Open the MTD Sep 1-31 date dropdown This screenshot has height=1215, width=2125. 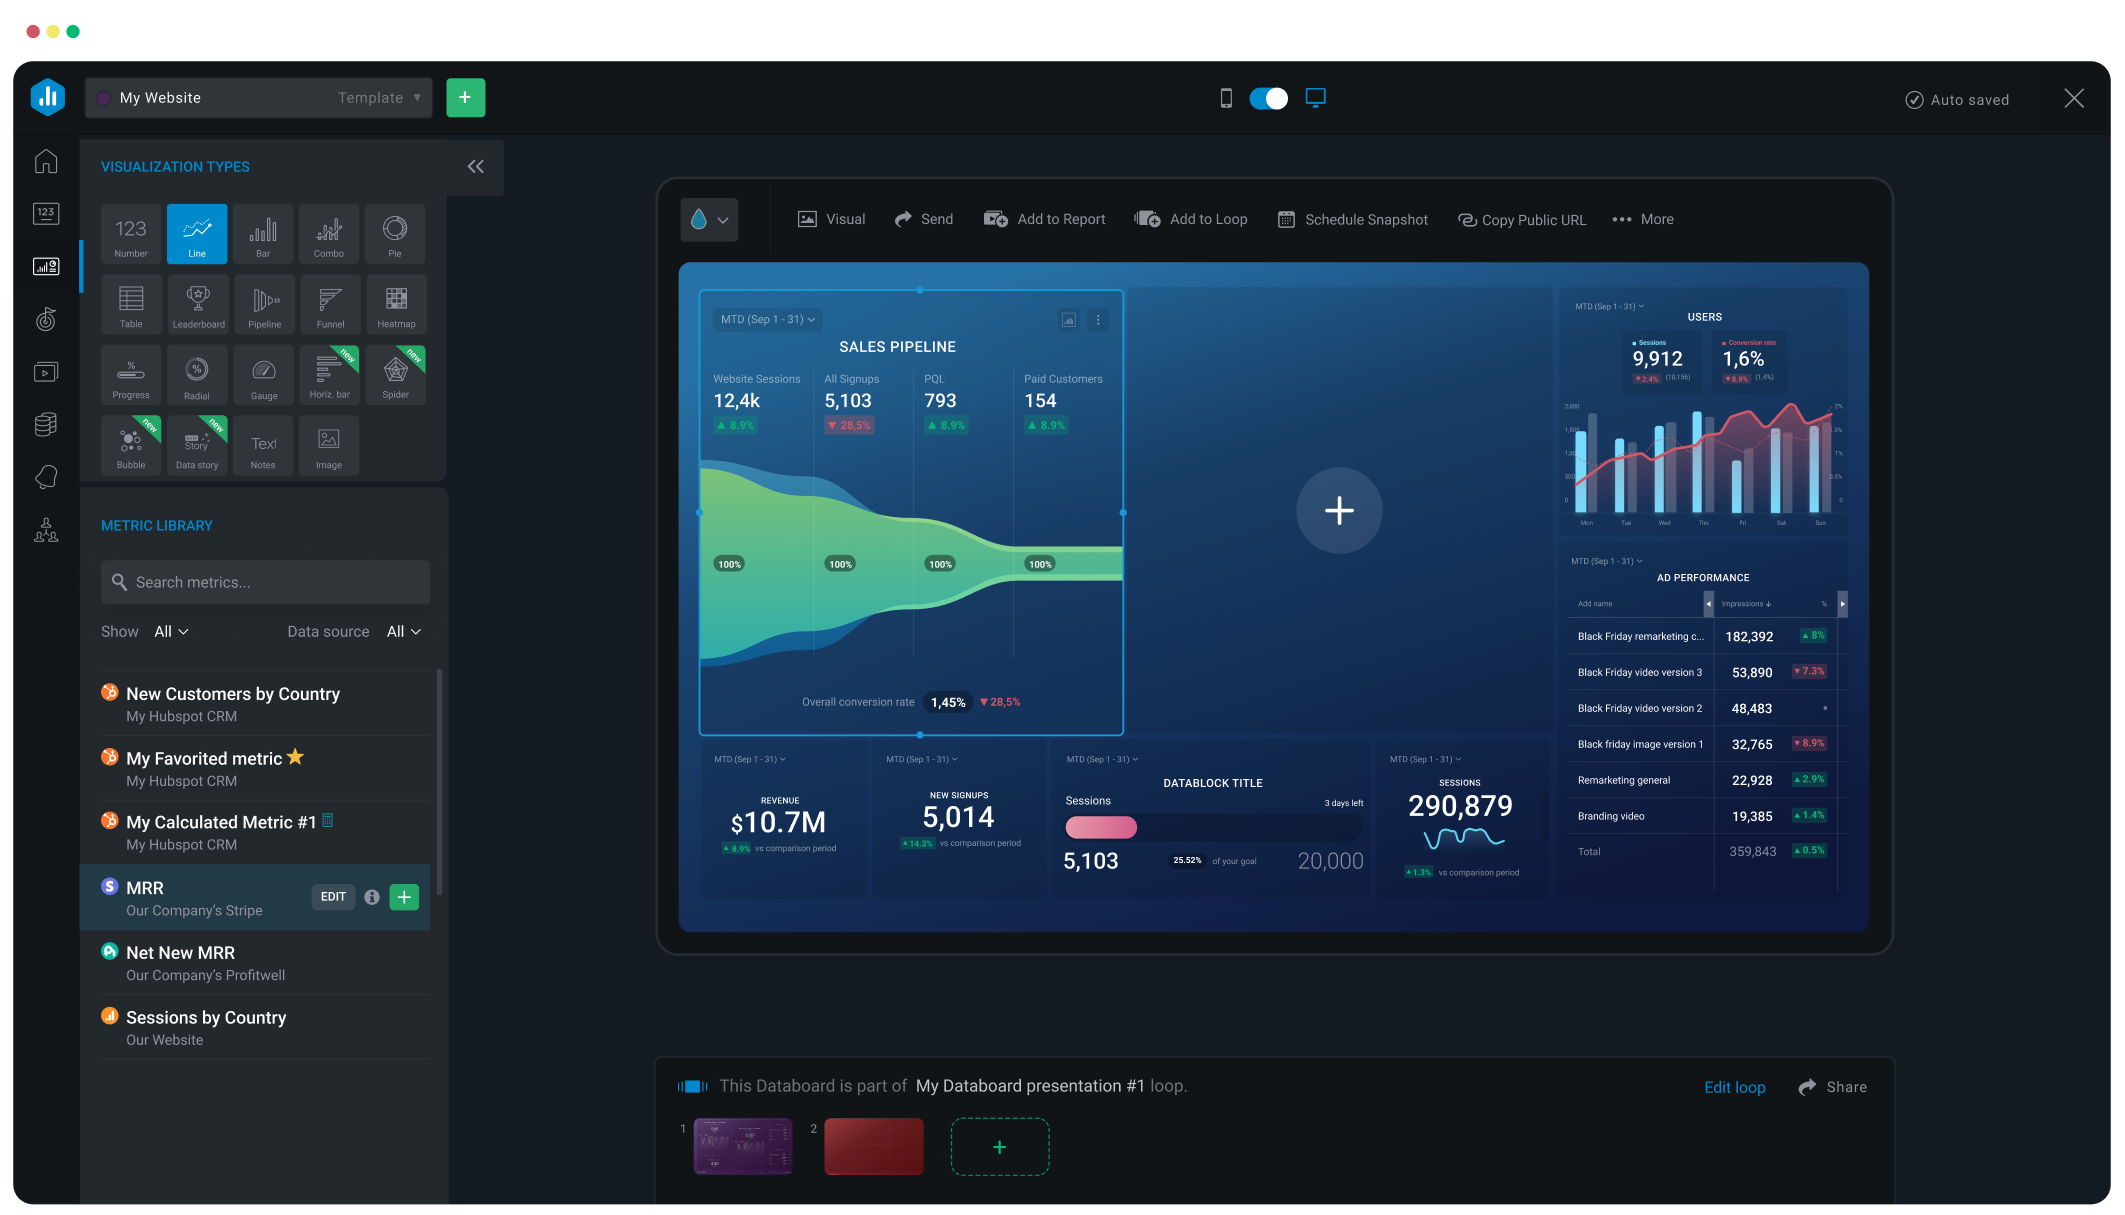(x=765, y=318)
